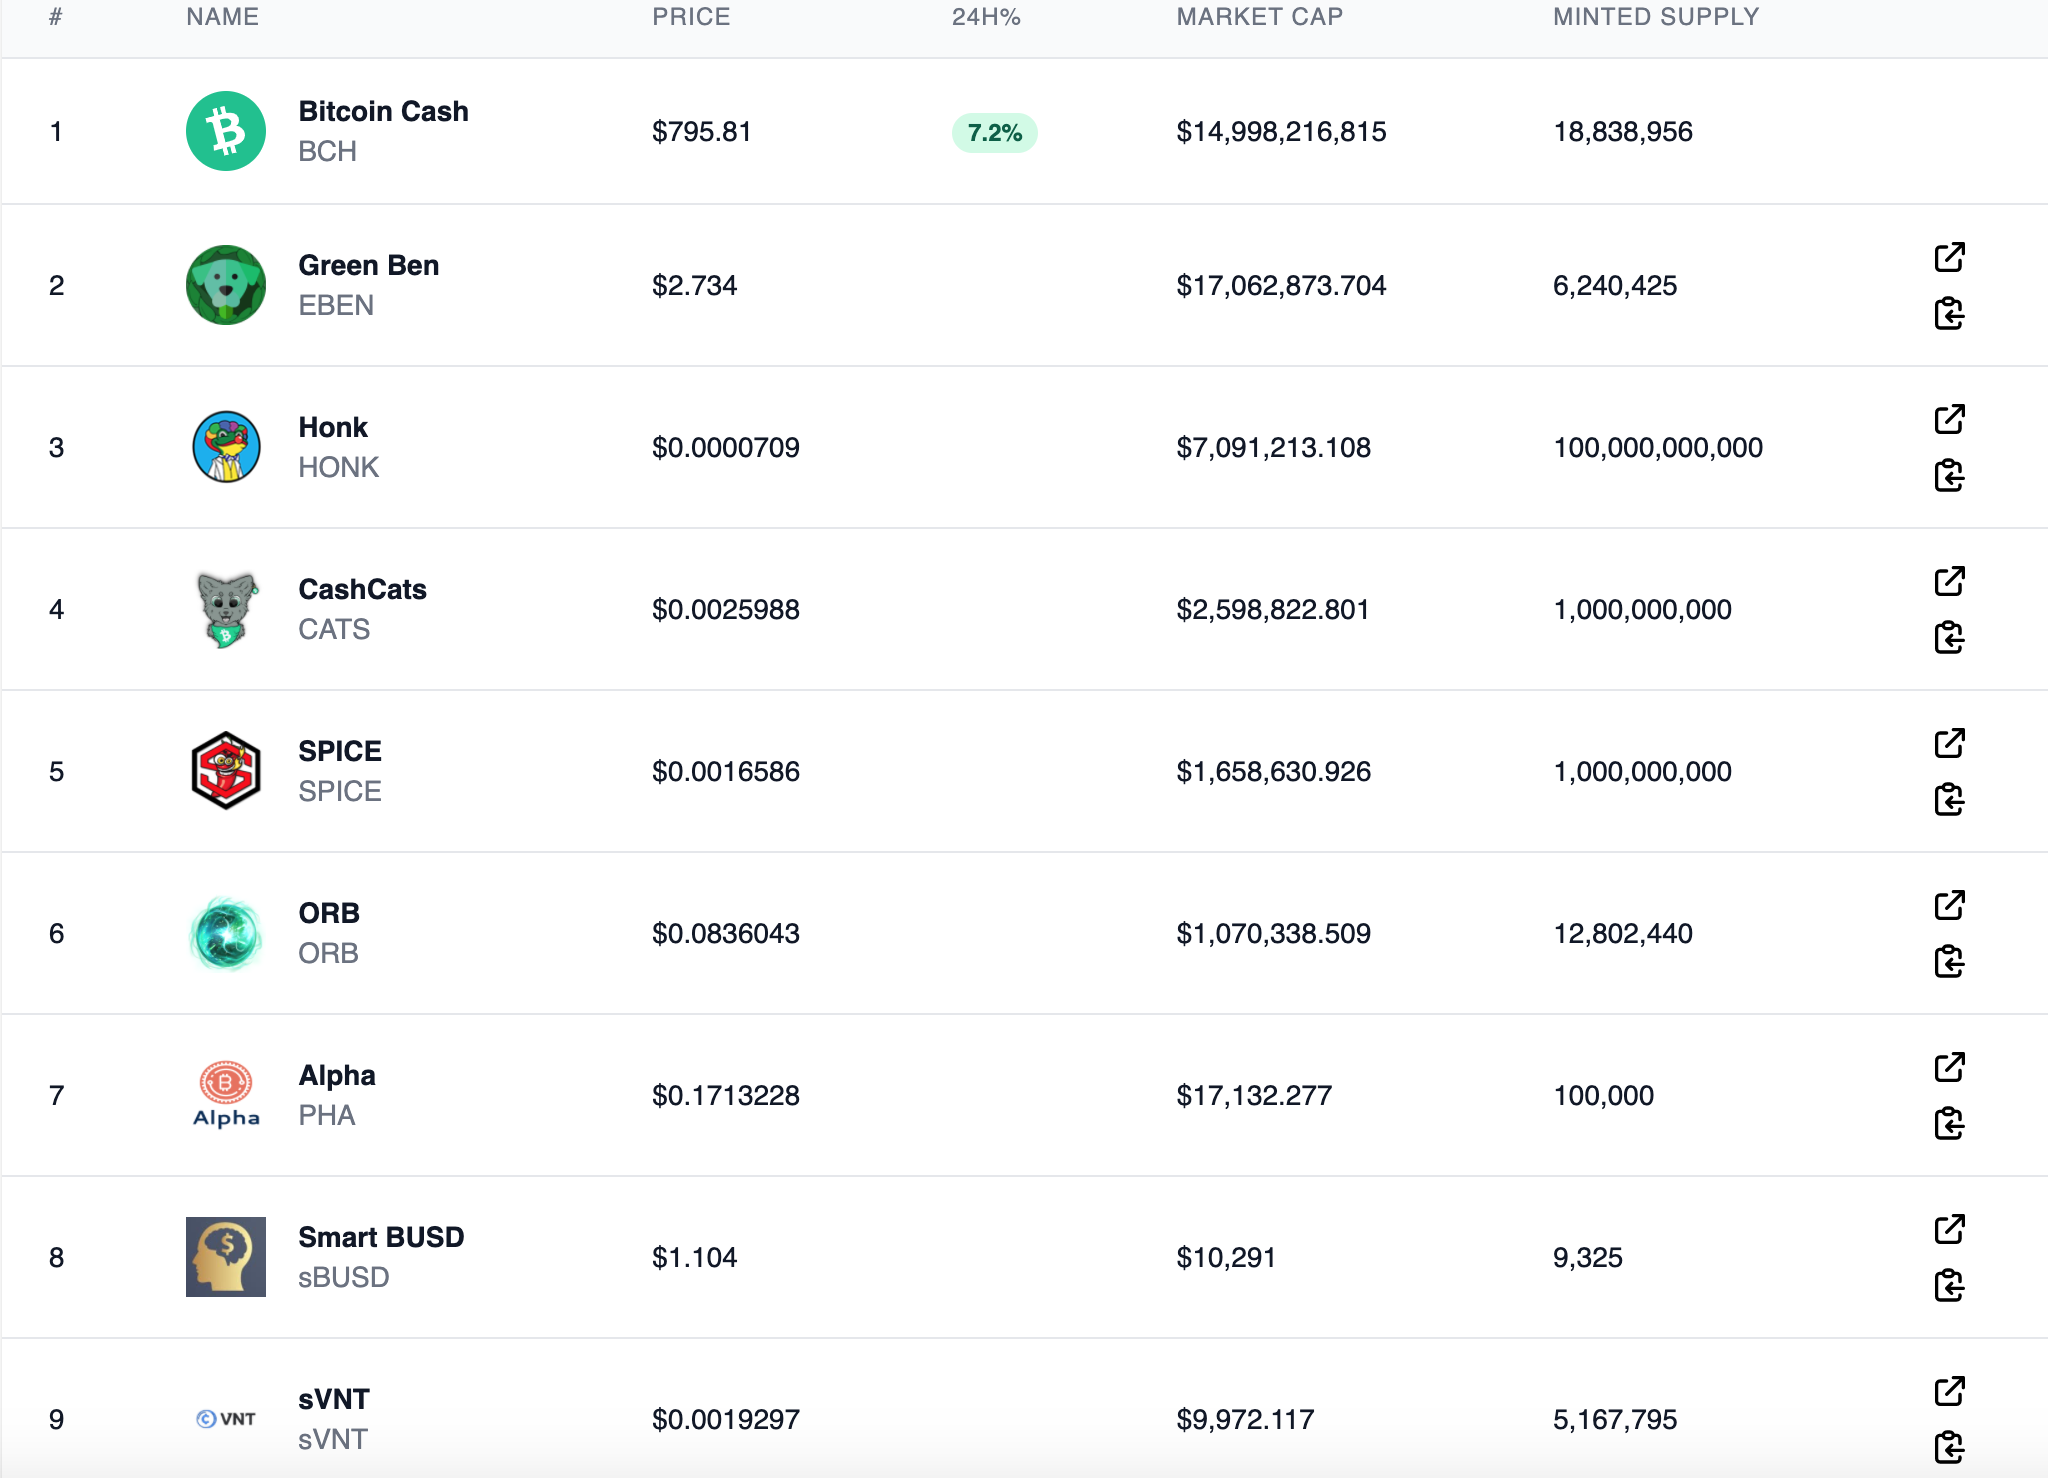Viewport: 2048px width, 1478px height.
Task: Sort by 24H% column header
Action: click(x=986, y=17)
